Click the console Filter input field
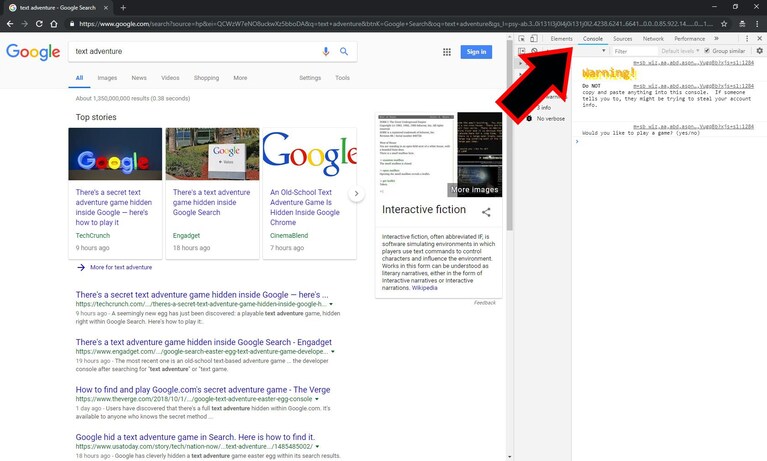Screen dimensions: 767x461 (x=633, y=51)
